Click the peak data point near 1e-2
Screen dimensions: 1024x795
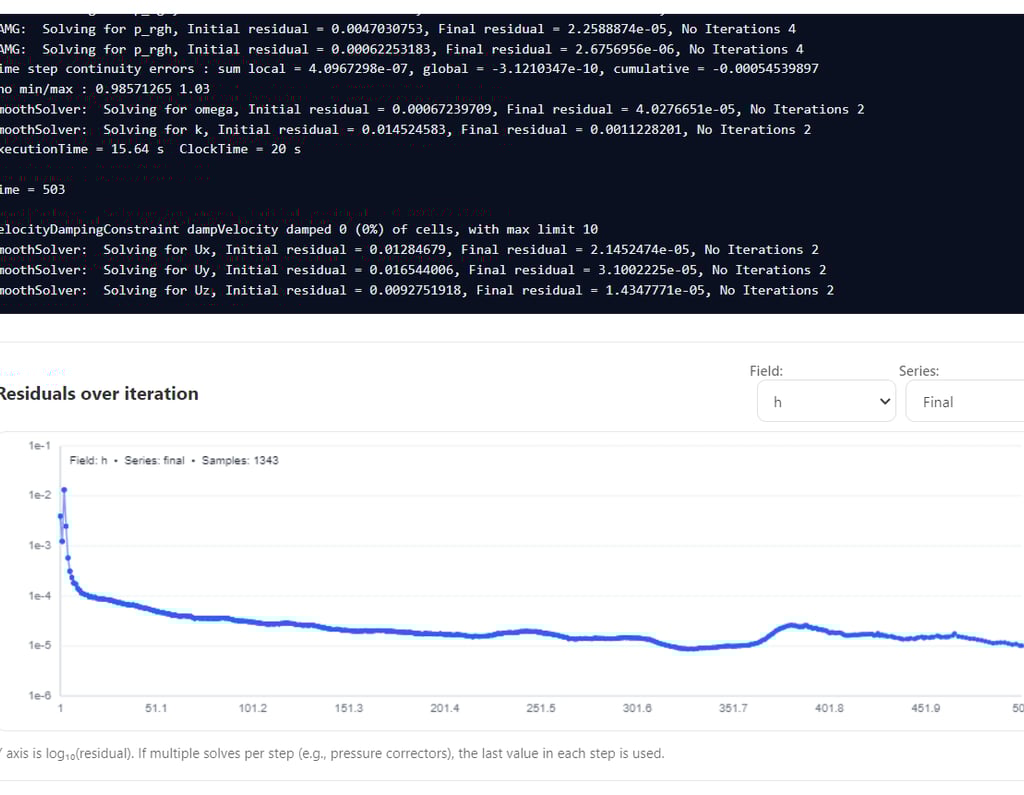[64, 490]
